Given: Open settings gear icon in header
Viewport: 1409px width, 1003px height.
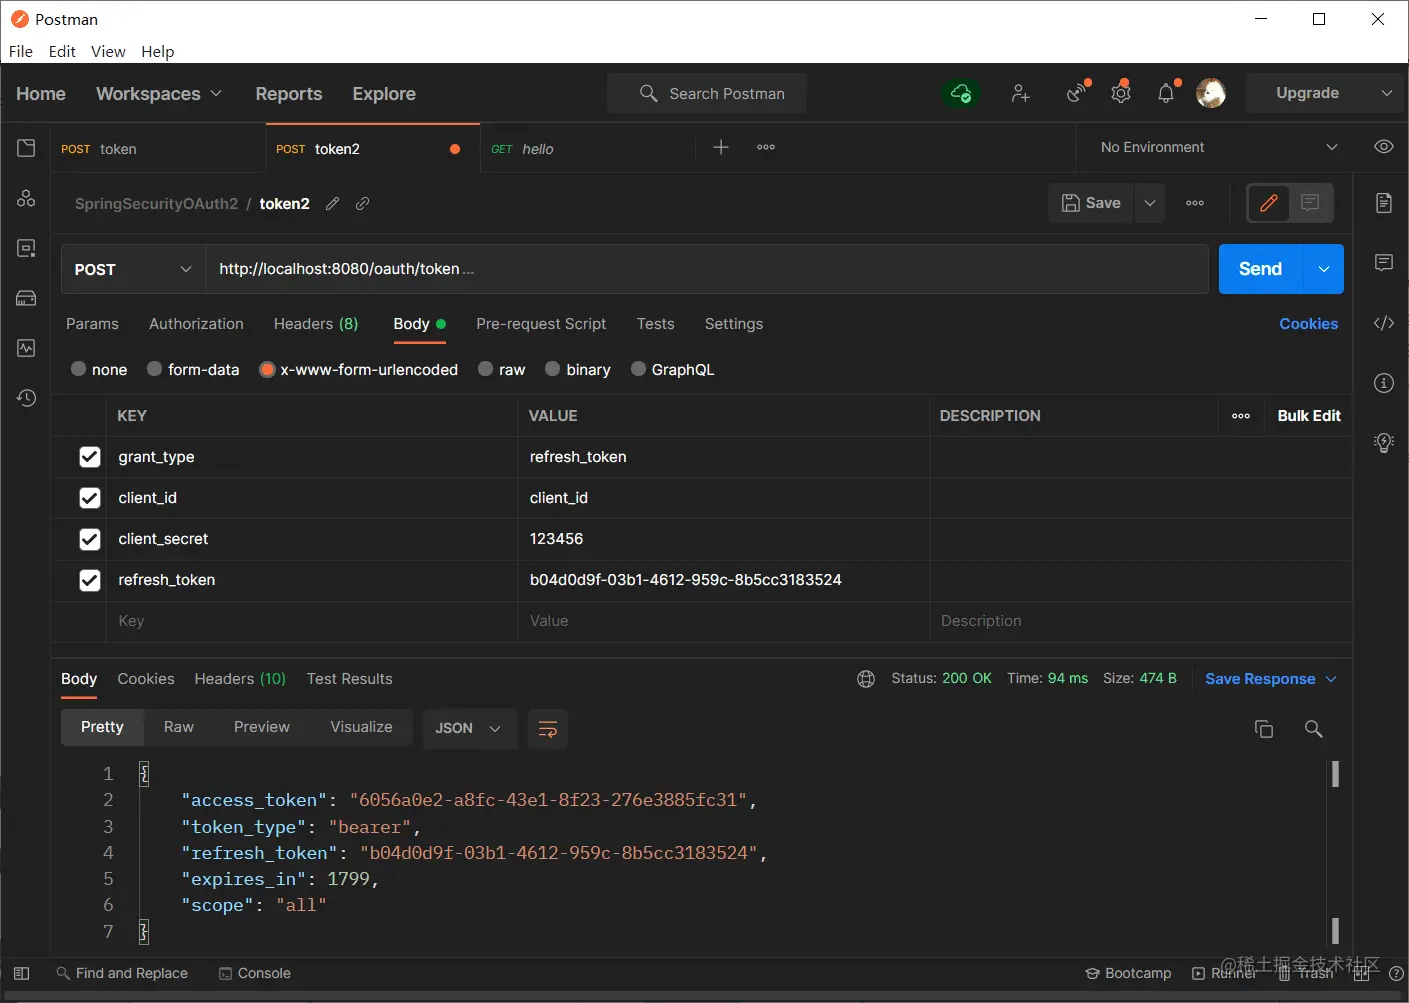Looking at the screenshot, I should [1121, 93].
